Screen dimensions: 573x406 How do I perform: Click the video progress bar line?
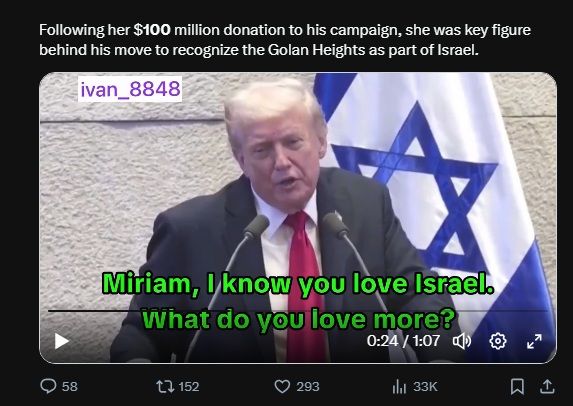click(298, 311)
